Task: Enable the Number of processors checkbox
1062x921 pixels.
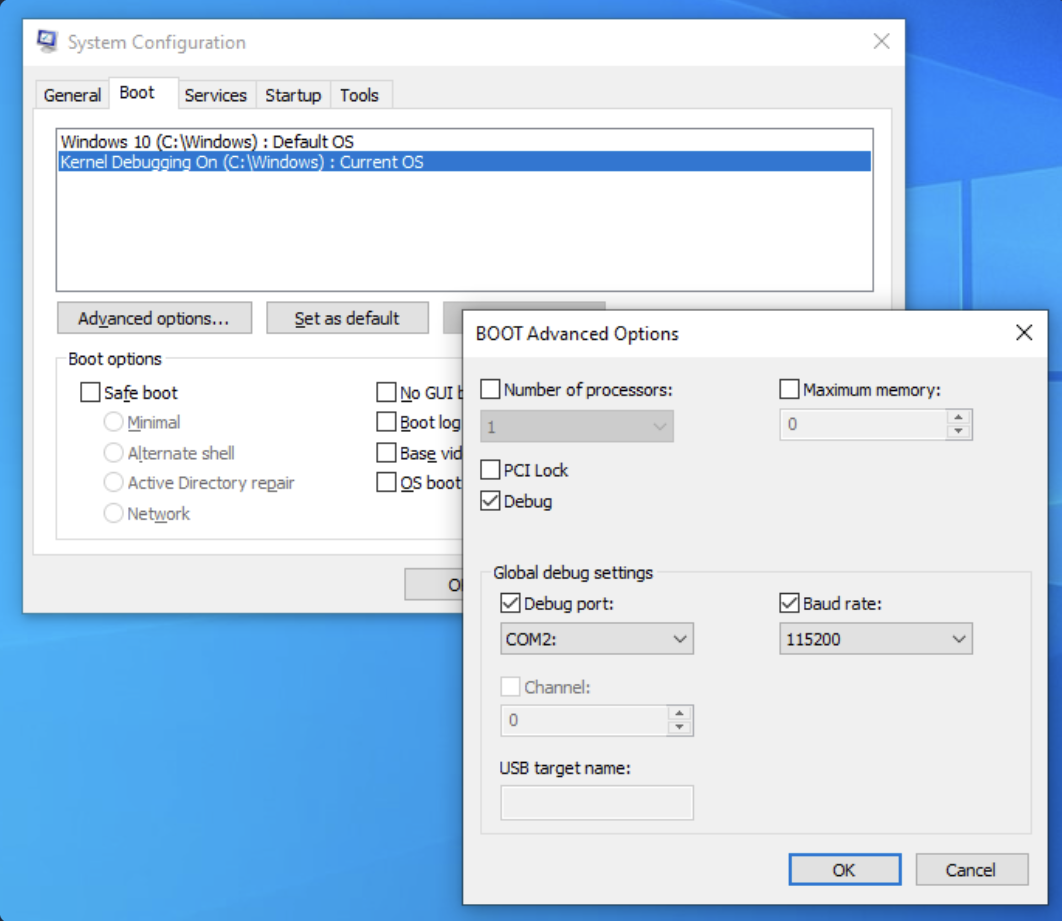Action: pos(491,389)
